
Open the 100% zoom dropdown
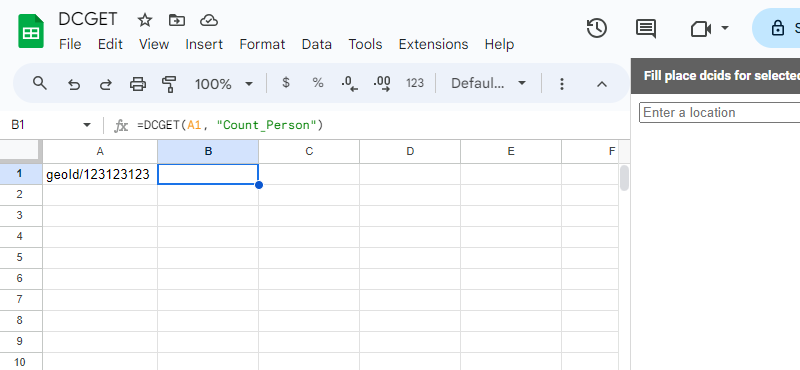click(x=223, y=84)
